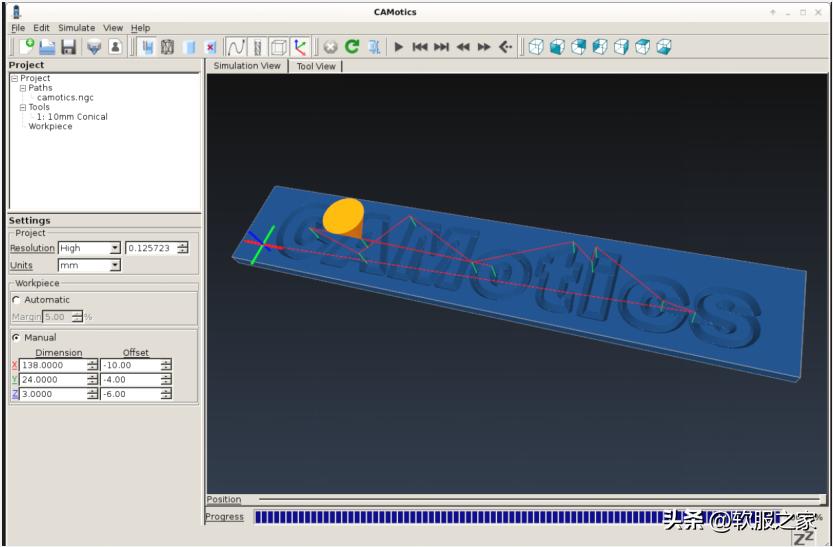Viewport: 833px width, 547px height.
Task: Open the Simulate menu
Action: click(76, 28)
